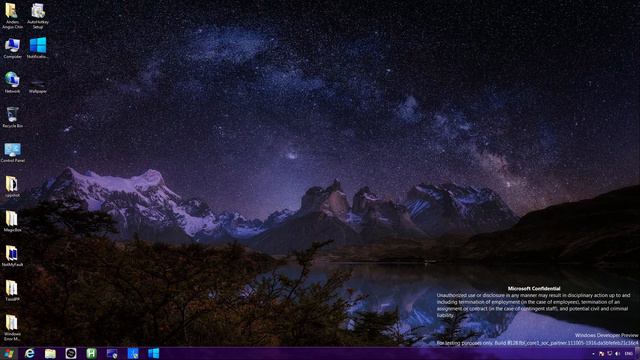Open the network status tray icon

(x=609, y=354)
